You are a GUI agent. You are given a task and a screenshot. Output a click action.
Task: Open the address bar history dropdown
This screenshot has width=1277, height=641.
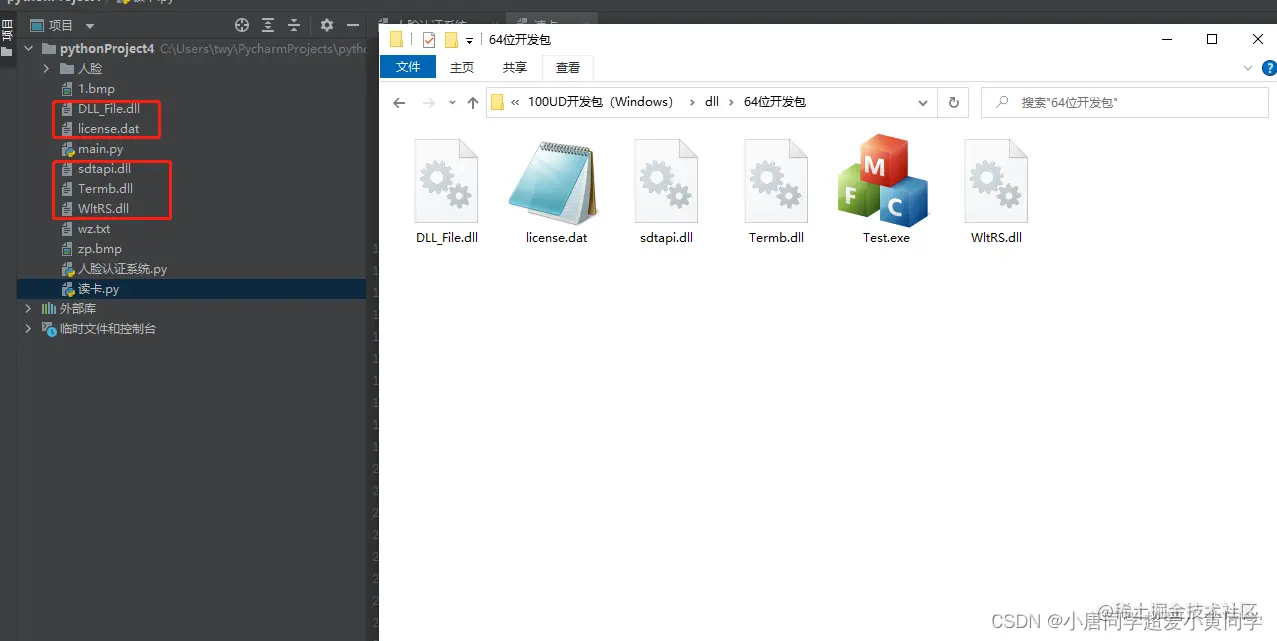tap(922, 102)
